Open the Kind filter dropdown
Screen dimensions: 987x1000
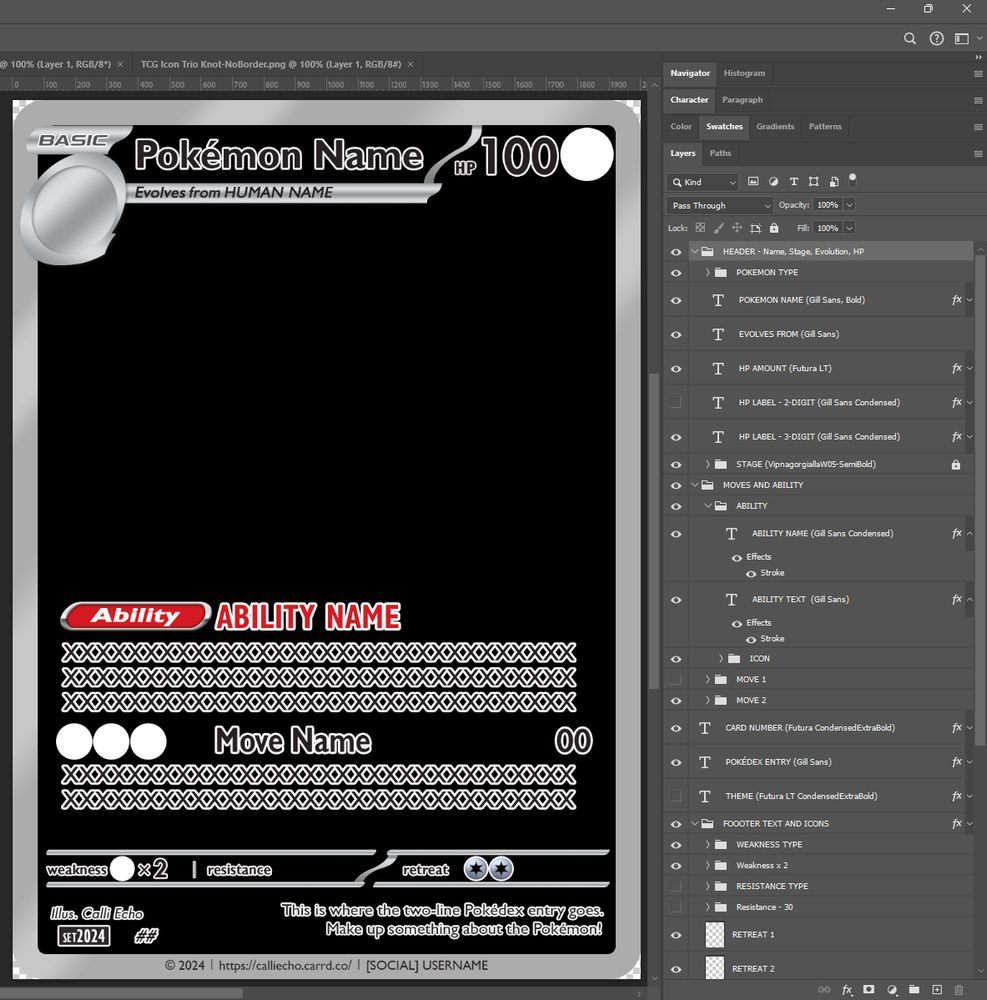coord(702,182)
